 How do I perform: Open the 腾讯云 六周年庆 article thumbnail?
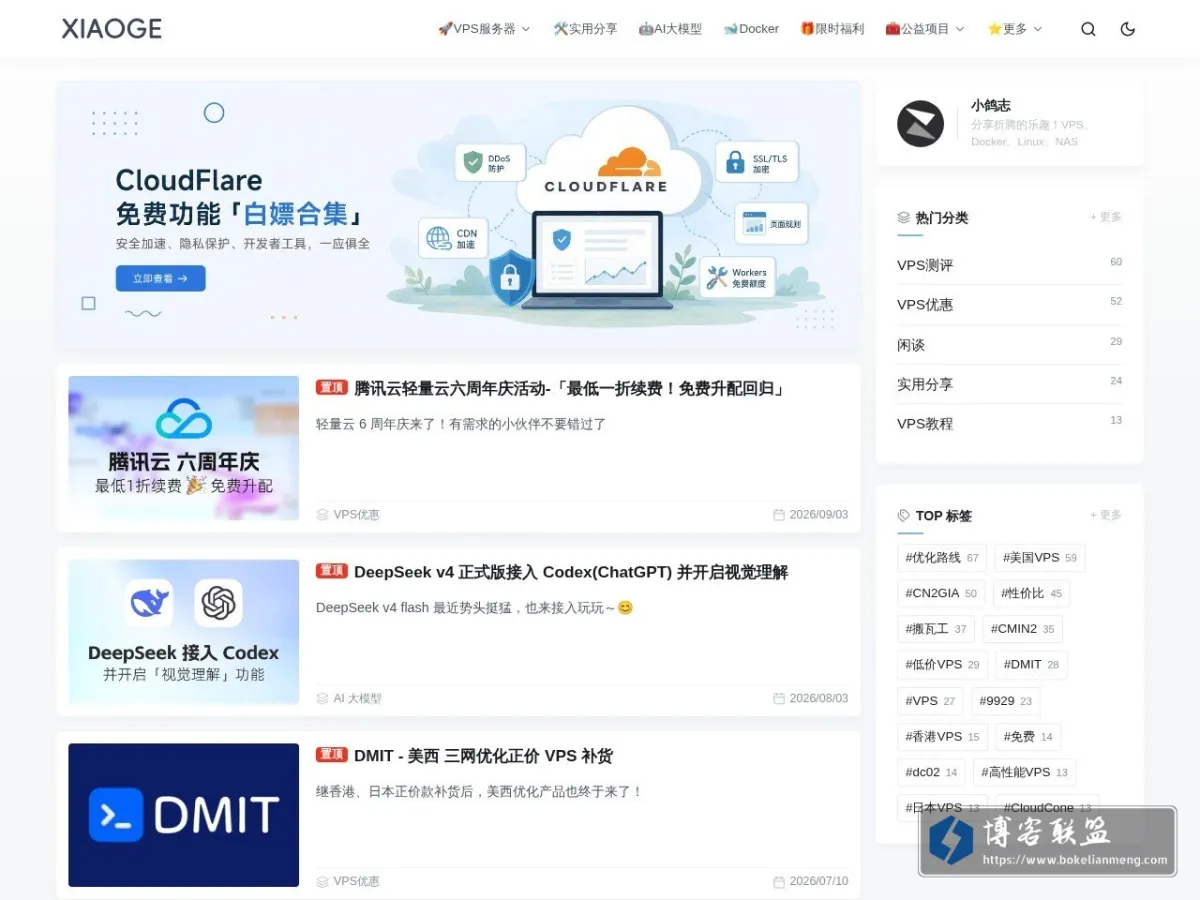[x=183, y=448]
